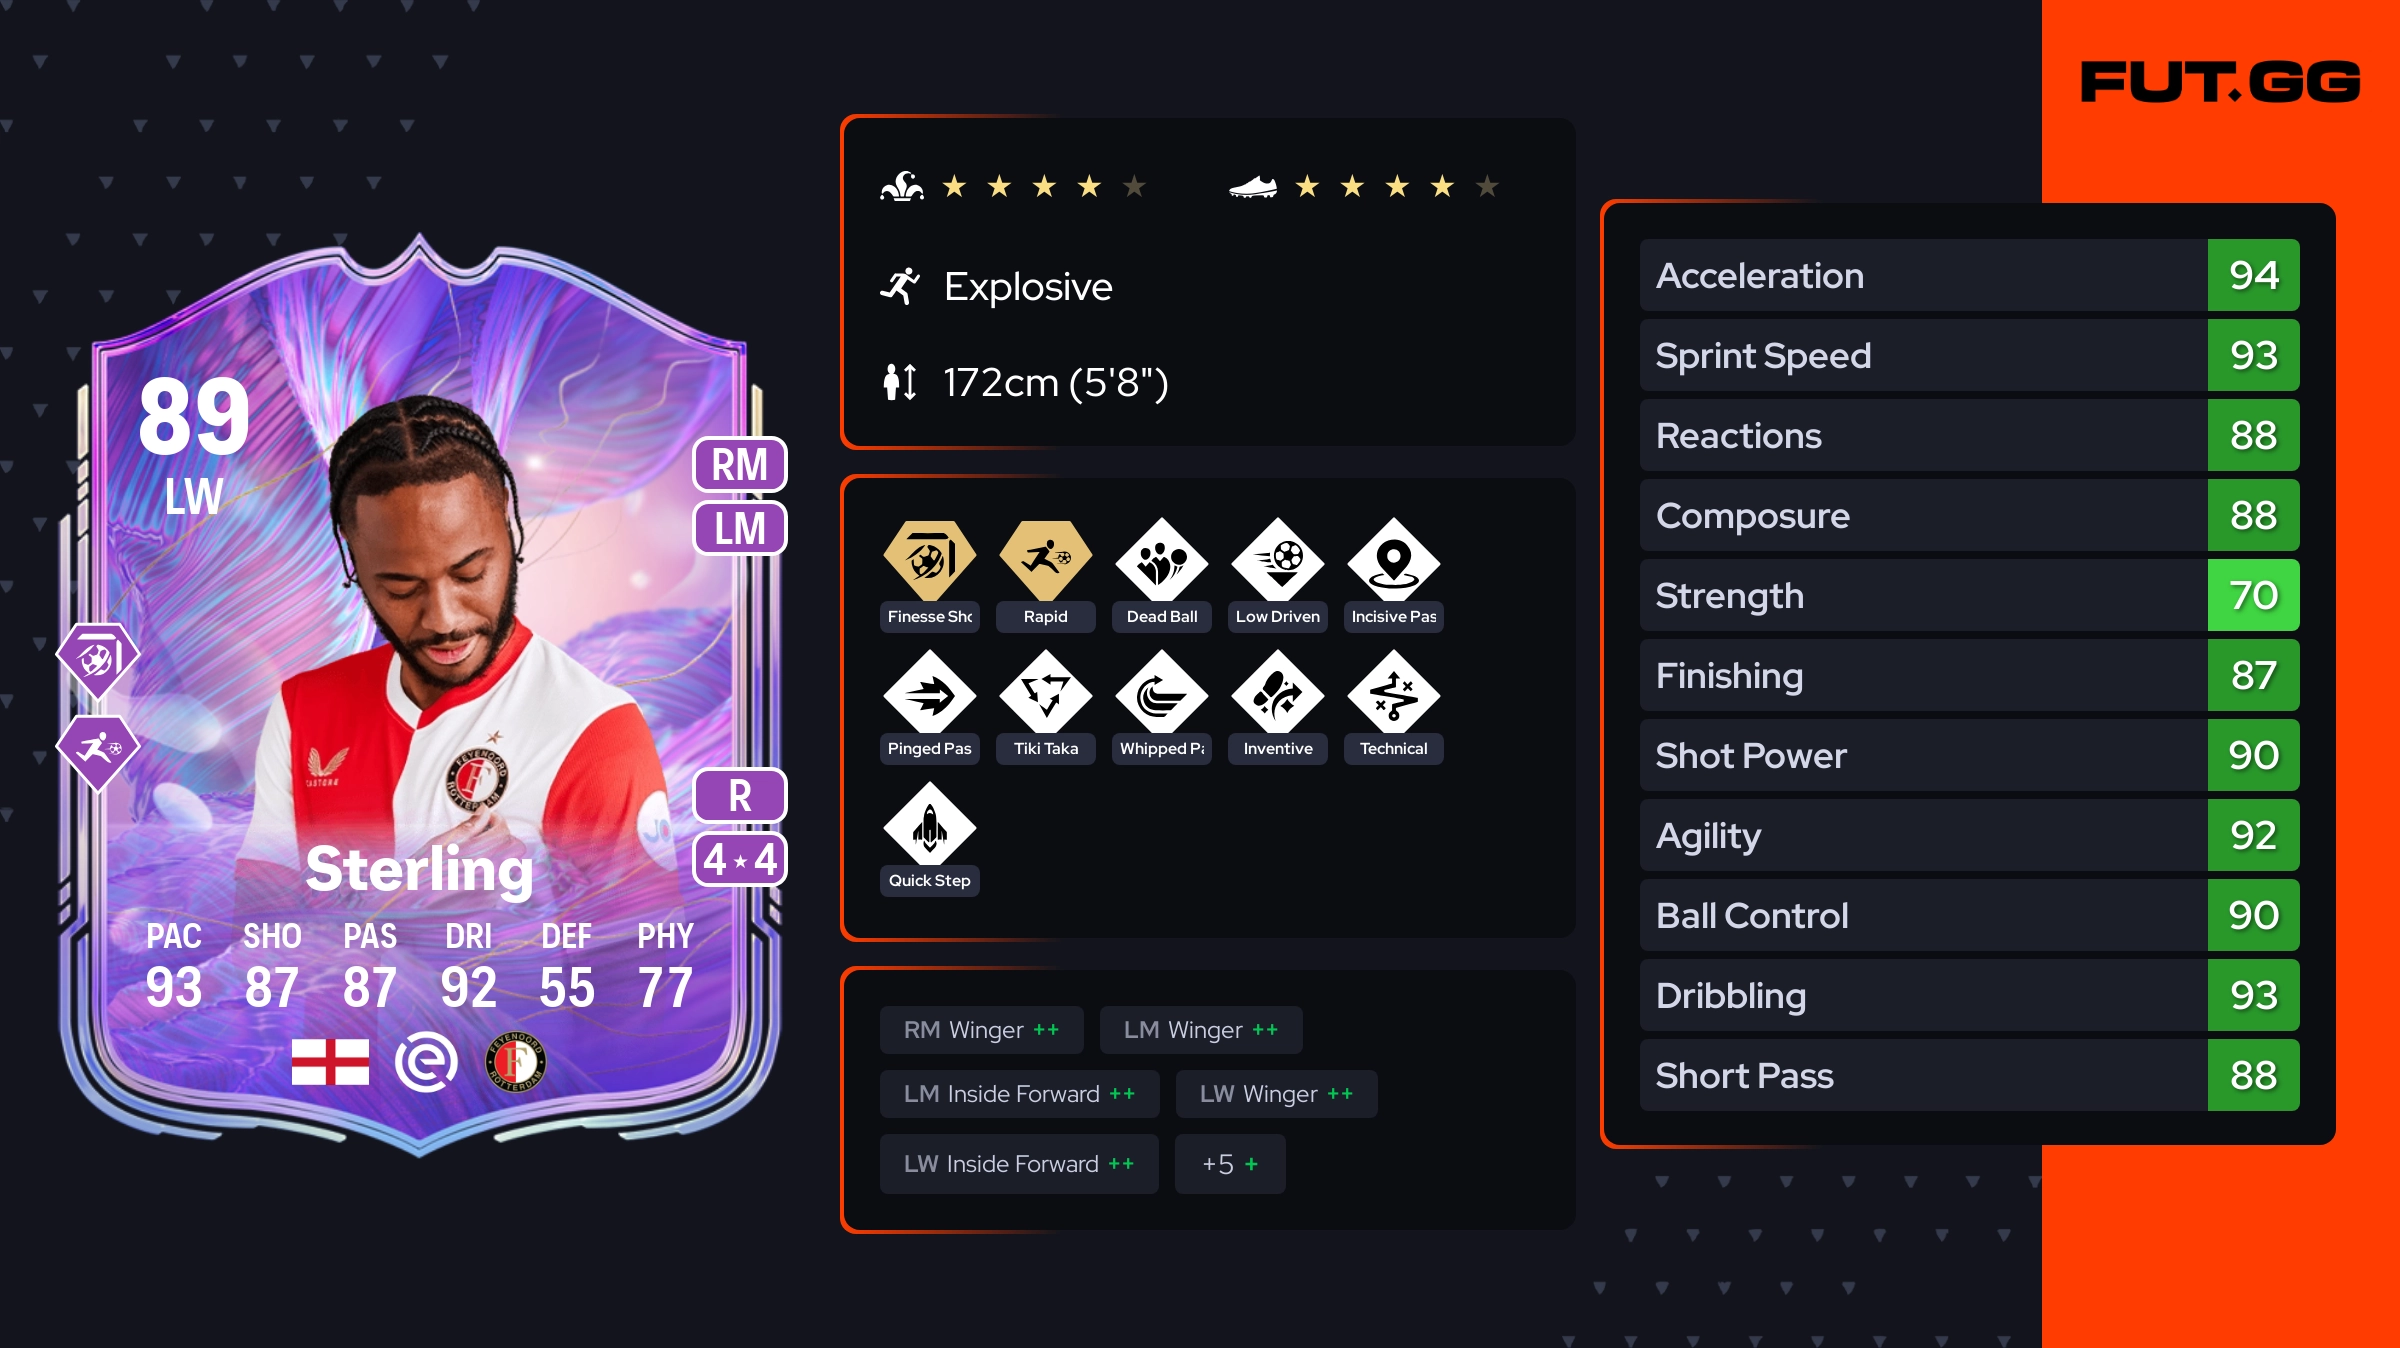Select the Rapid playstyle icon
The image size is (2400, 1348).
click(x=1045, y=560)
